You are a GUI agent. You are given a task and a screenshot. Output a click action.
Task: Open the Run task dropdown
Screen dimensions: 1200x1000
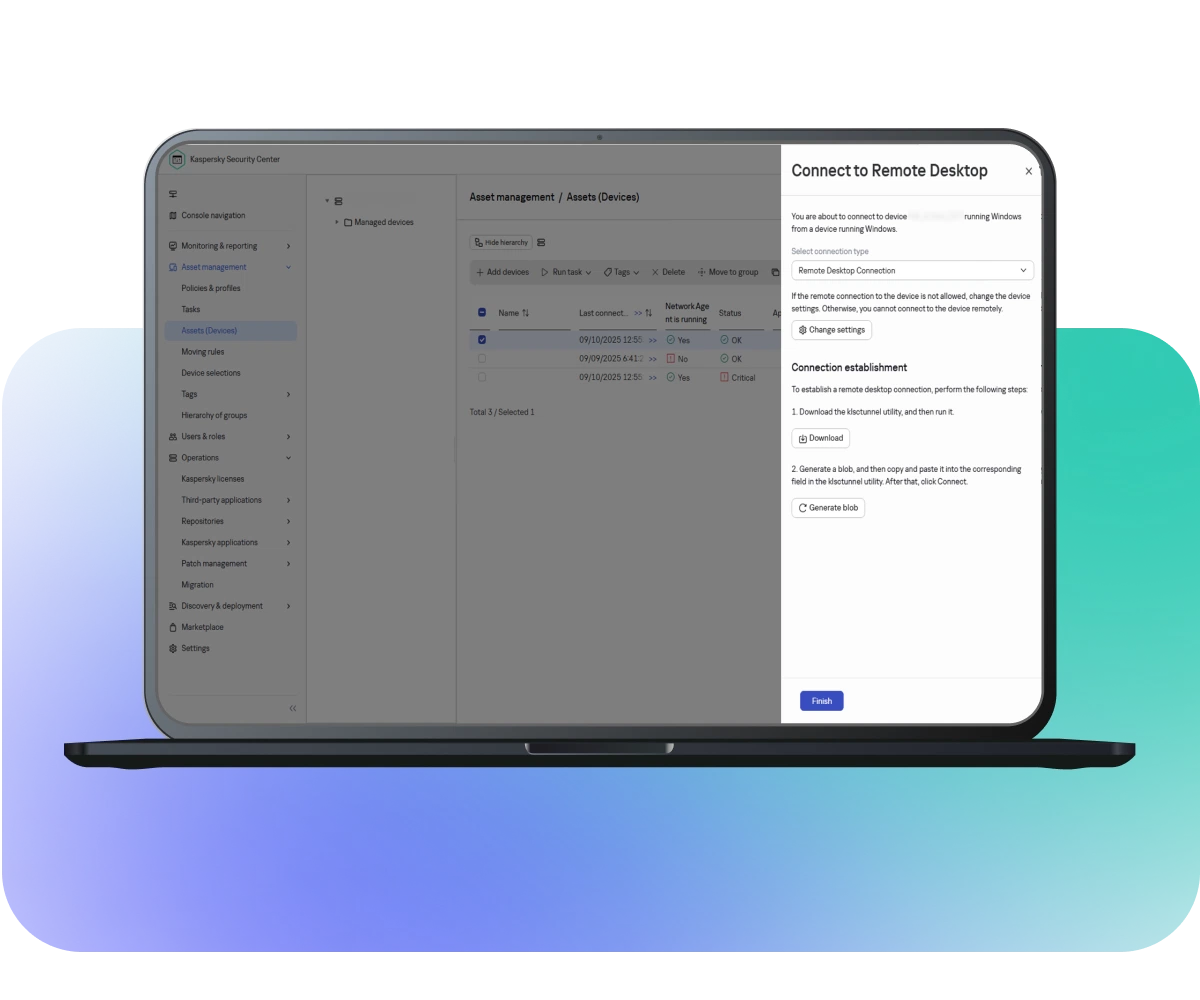(x=566, y=272)
